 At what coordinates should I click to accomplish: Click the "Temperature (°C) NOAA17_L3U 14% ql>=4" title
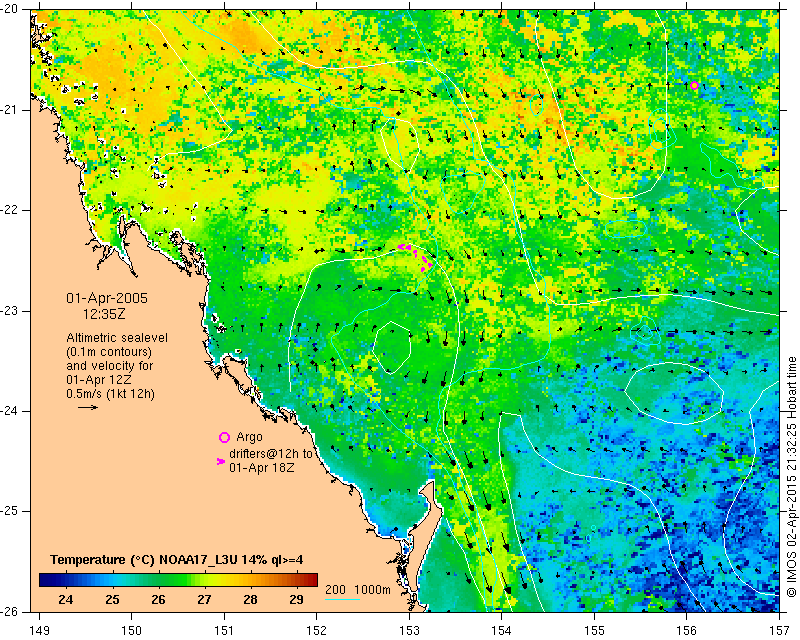177,560
